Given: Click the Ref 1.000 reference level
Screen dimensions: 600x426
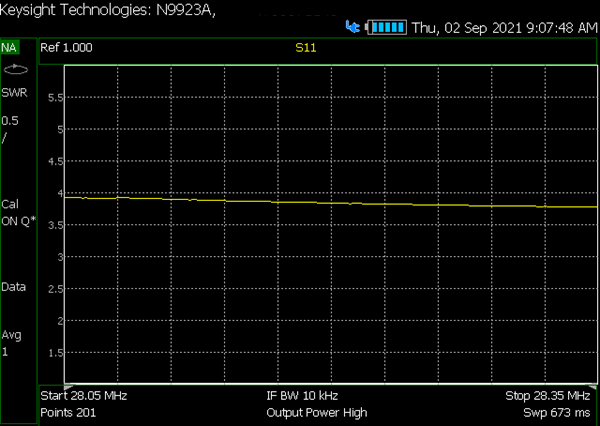Looking at the screenshot, I should coord(66,48).
